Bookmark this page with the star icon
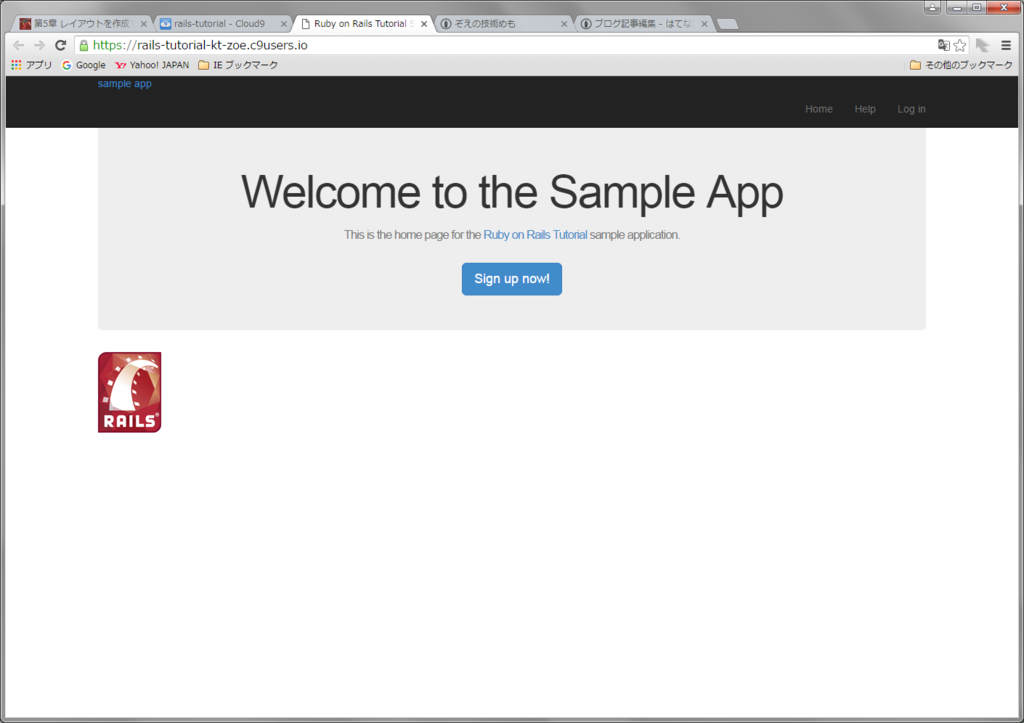Image resolution: width=1024 pixels, height=723 pixels. pyautogui.click(x=960, y=45)
